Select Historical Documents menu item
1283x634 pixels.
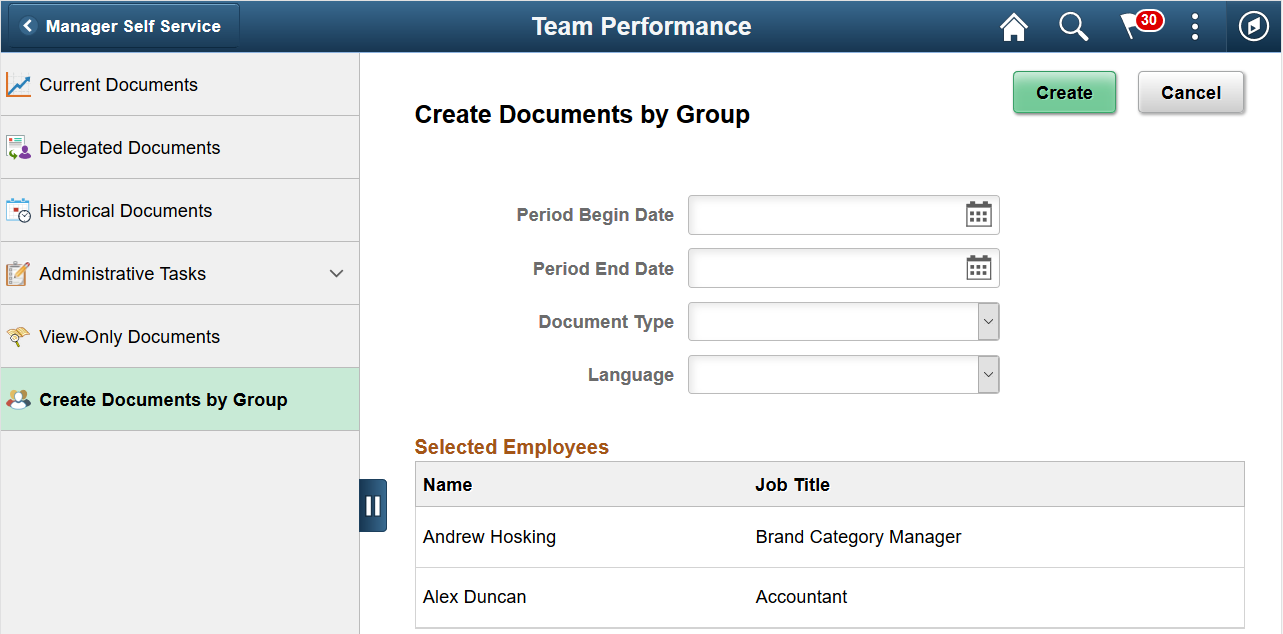pyautogui.click(x=180, y=211)
